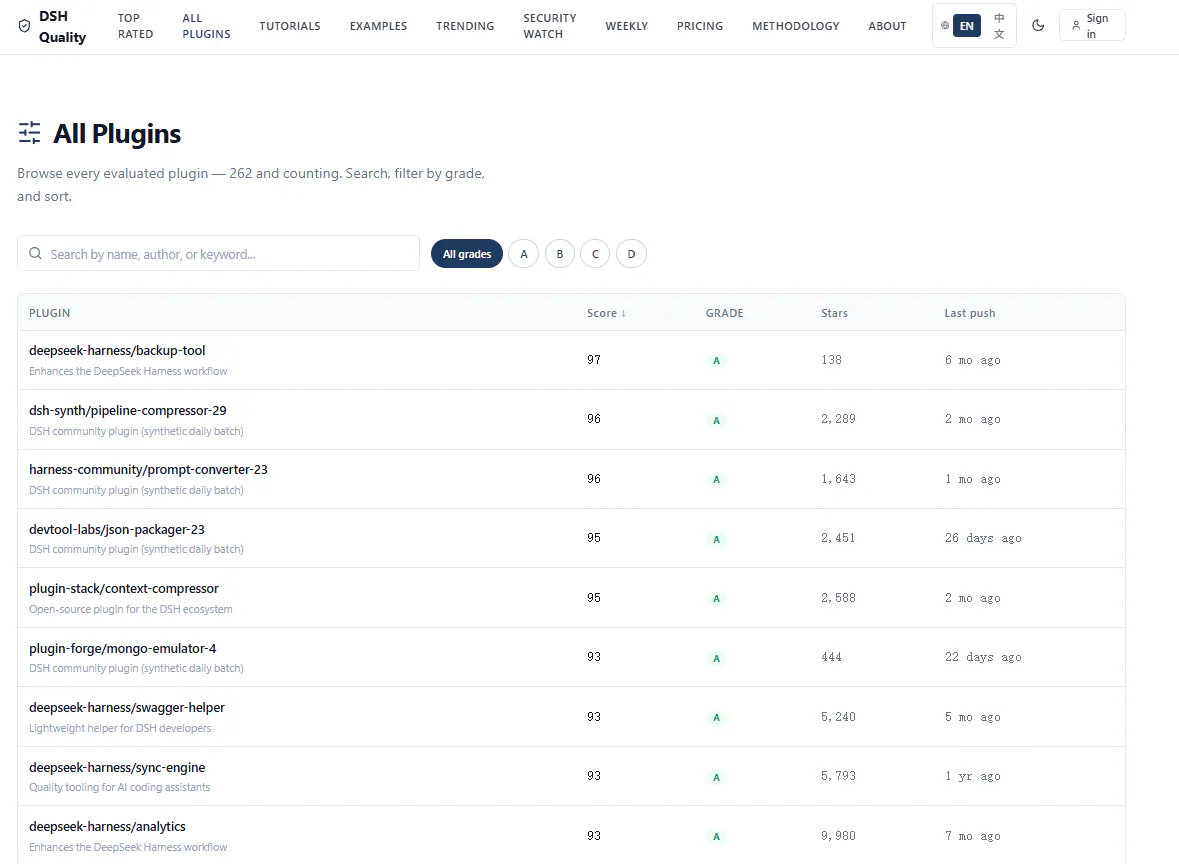Click the DSH Quality shield logo icon
Viewport: 1179px width, 864px height.
click(24, 26)
